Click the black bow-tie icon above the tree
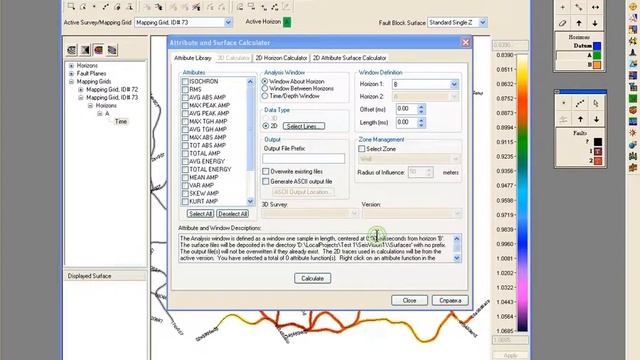The width and height of the screenshot is (640, 360). point(85,50)
